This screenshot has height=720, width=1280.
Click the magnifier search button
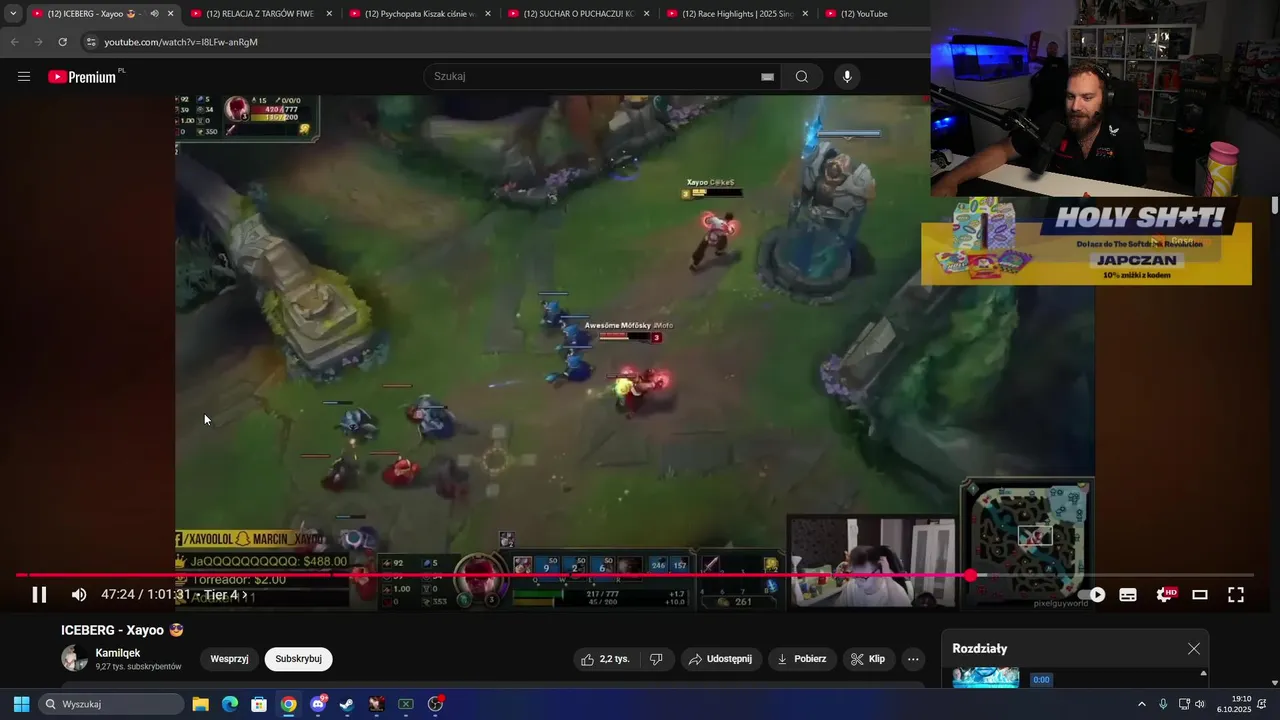(x=802, y=77)
